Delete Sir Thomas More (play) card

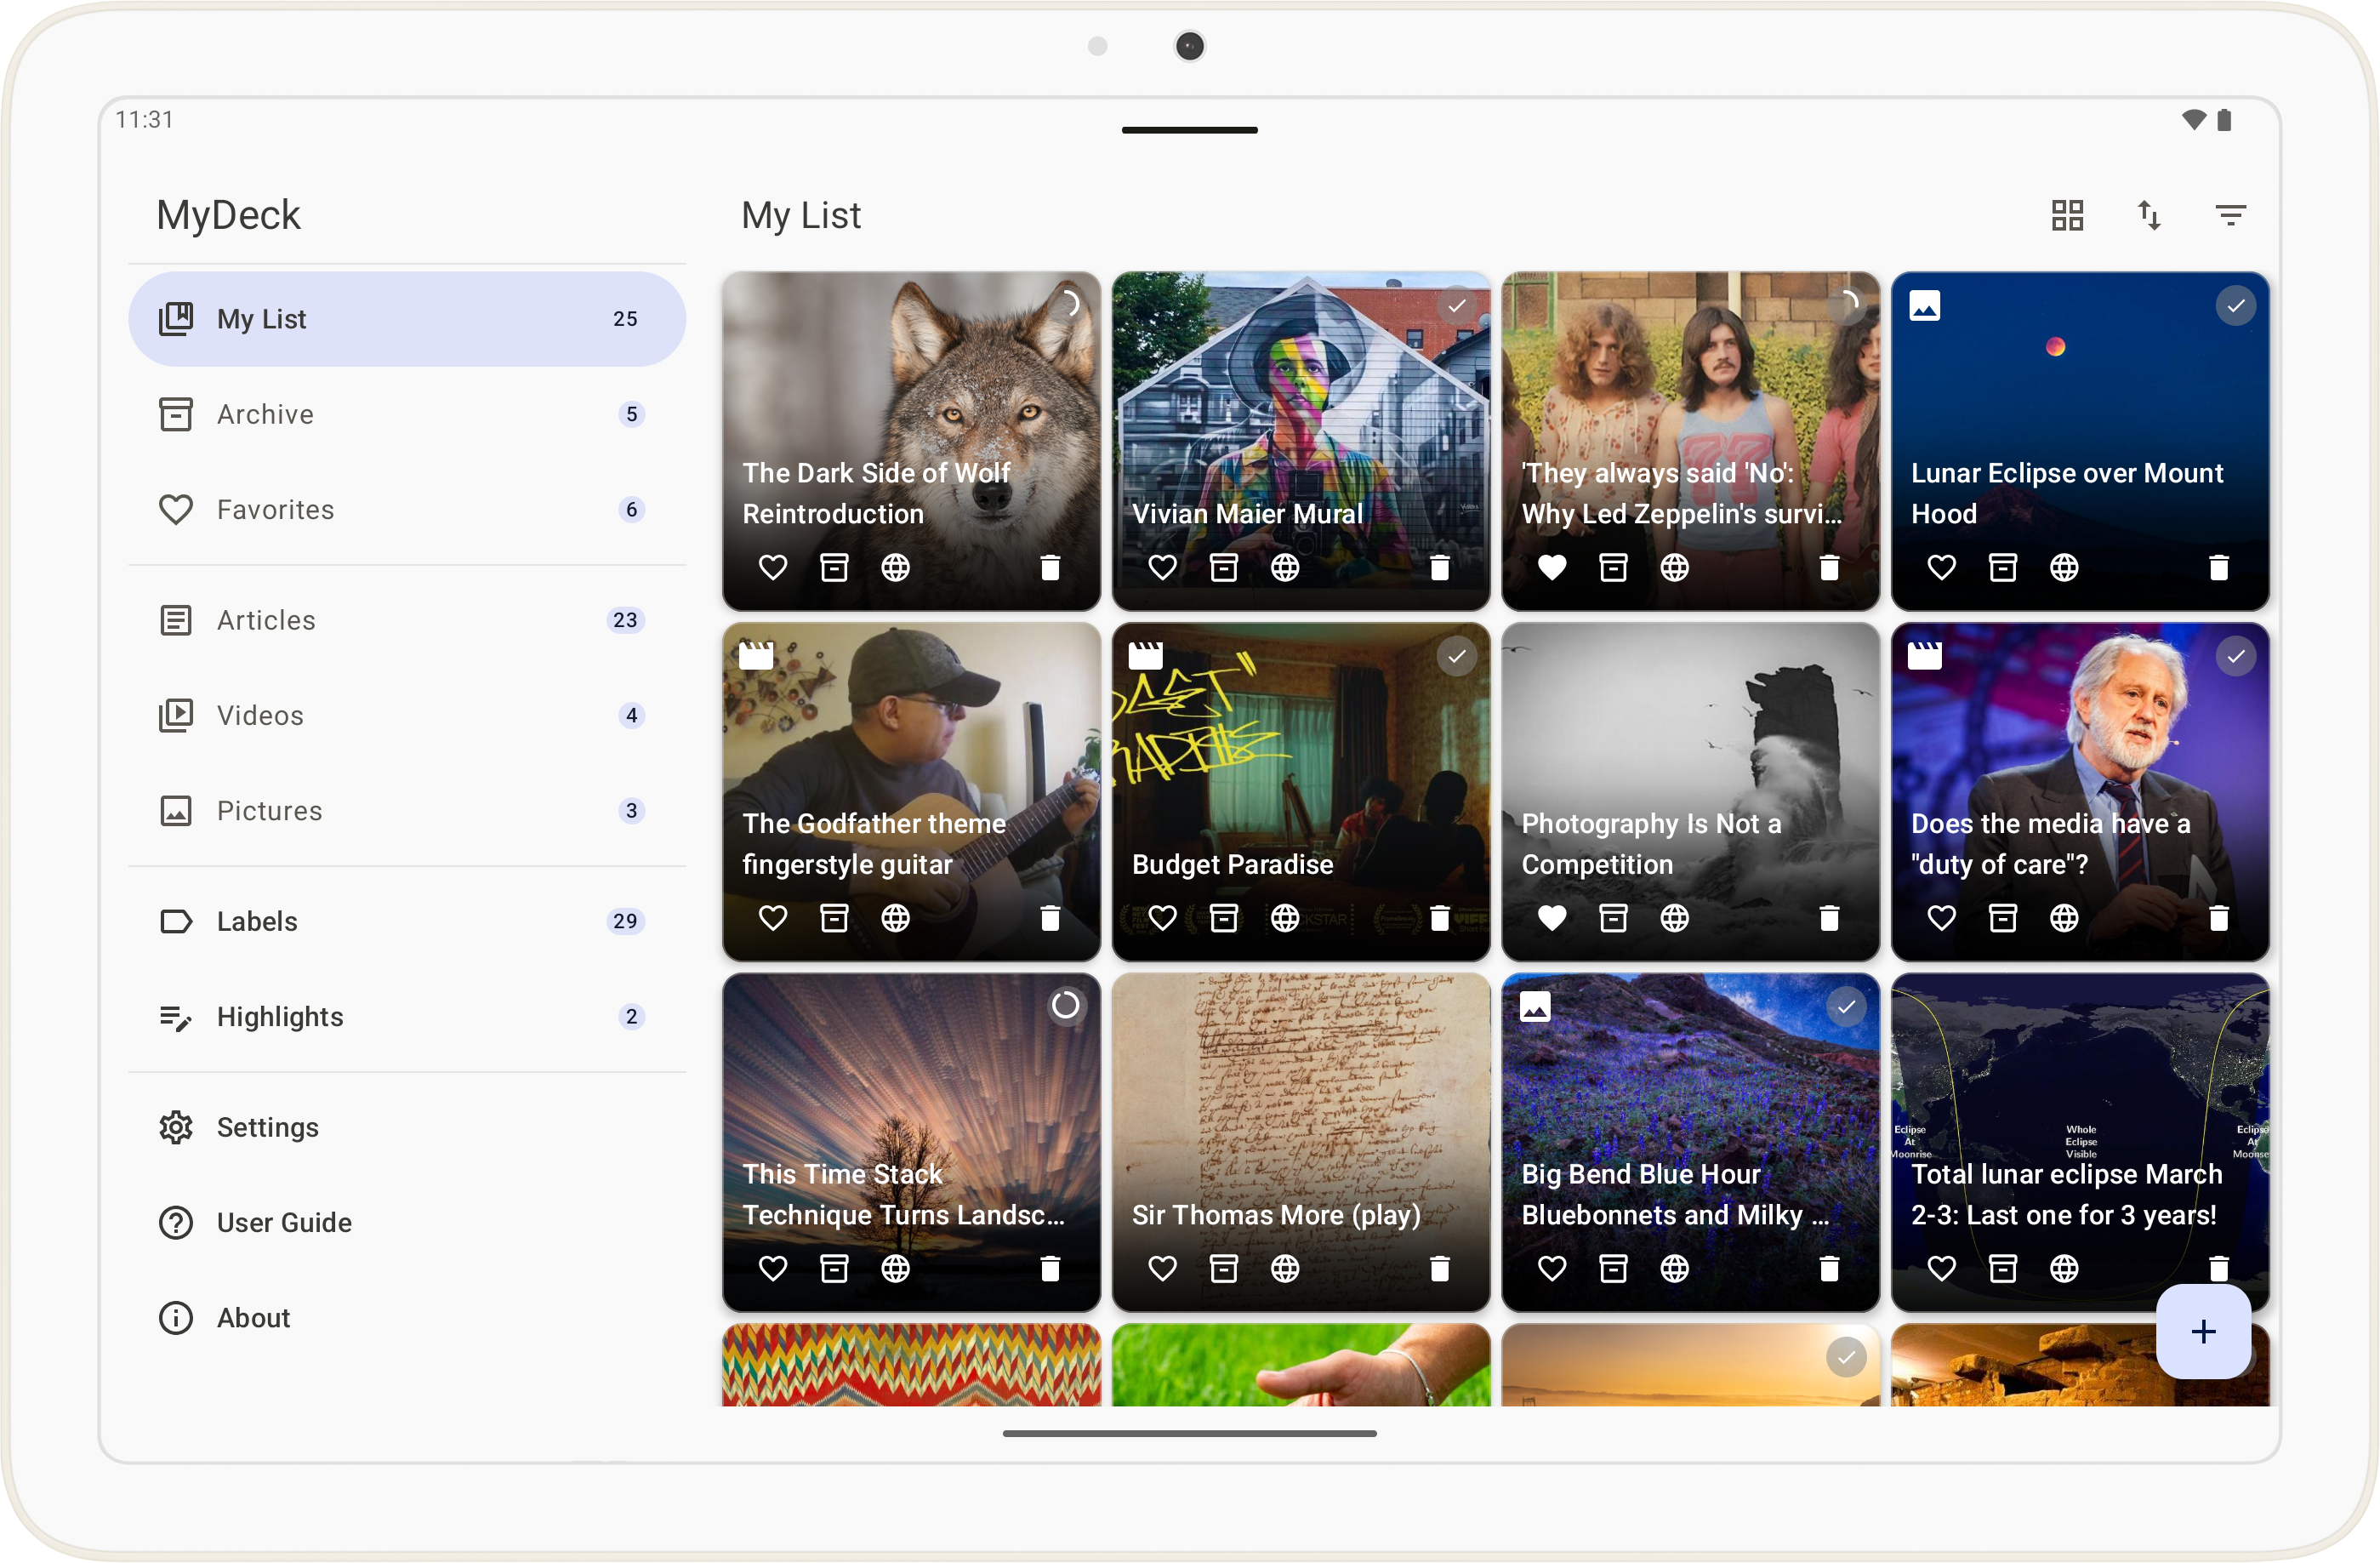(x=1439, y=1268)
